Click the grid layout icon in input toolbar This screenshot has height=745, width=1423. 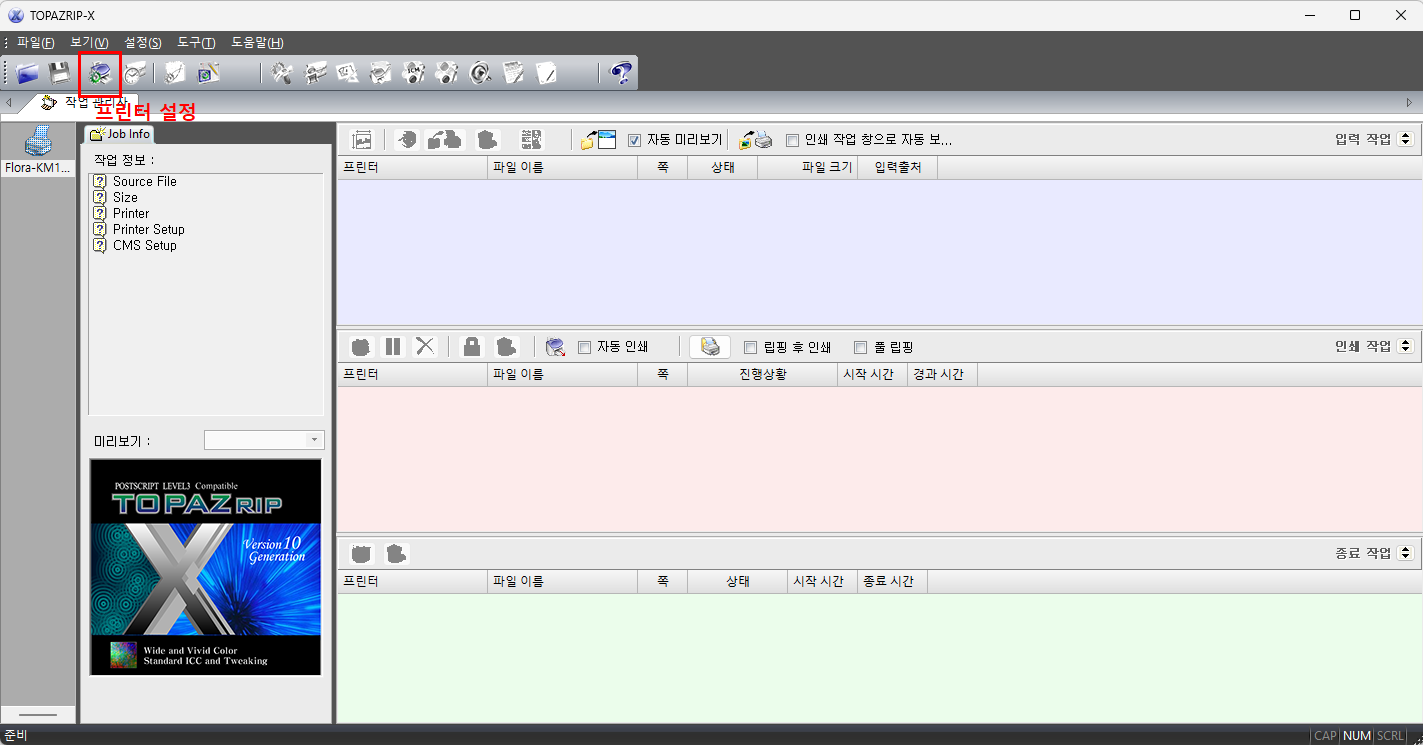(532, 140)
